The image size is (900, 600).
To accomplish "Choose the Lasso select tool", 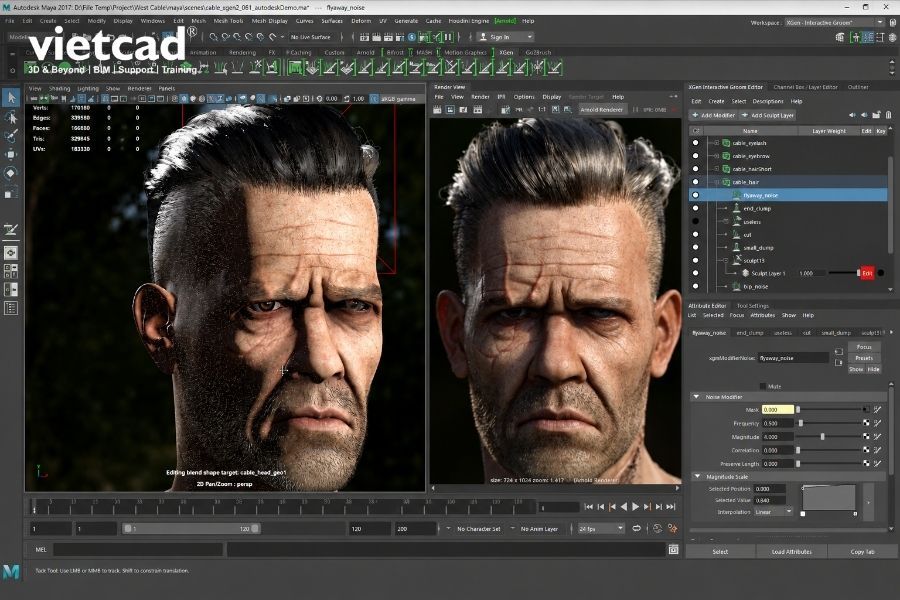I will [x=11, y=117].
